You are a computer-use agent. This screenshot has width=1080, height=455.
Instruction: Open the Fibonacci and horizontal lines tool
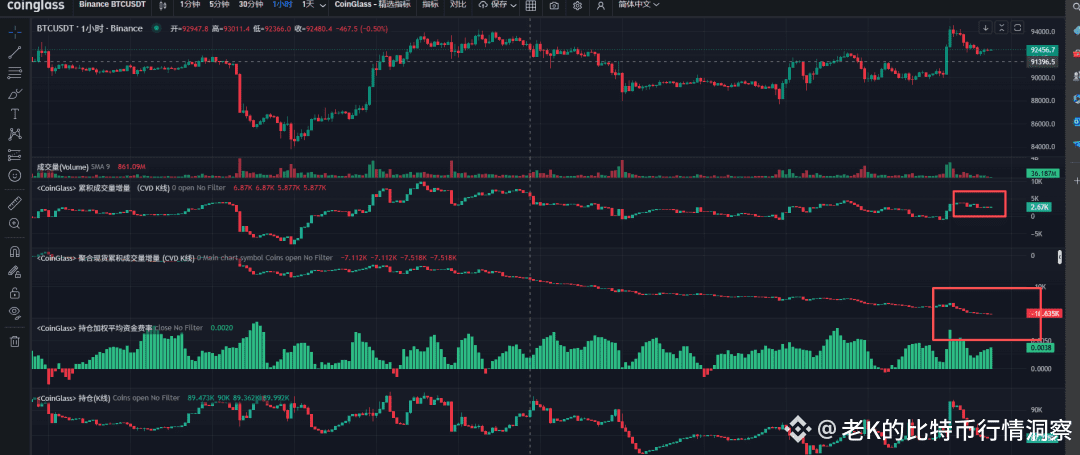pos(14,72)
